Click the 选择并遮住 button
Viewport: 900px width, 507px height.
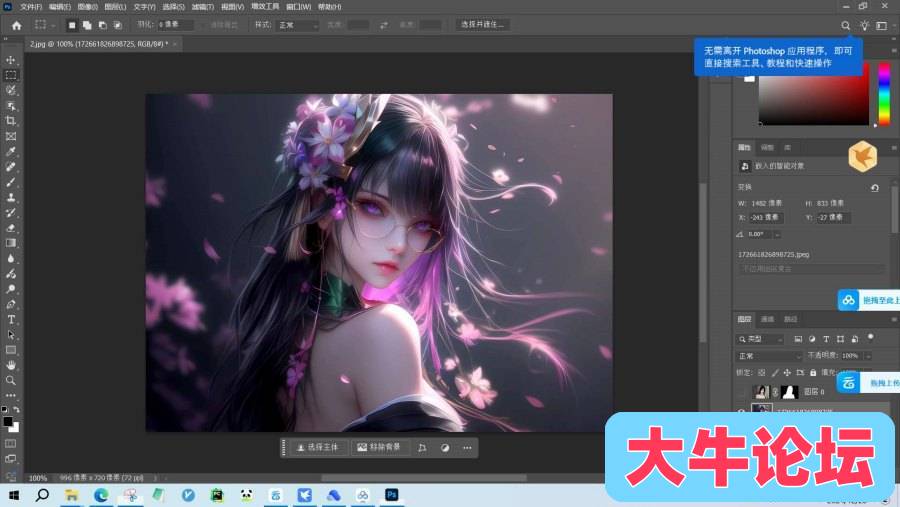click(x=482, y=25)
